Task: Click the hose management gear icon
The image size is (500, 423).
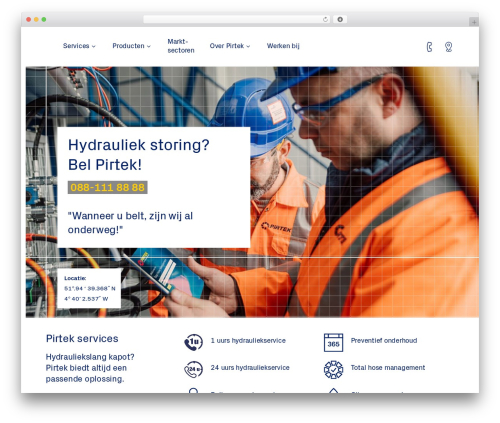Action: pos(333,369)
